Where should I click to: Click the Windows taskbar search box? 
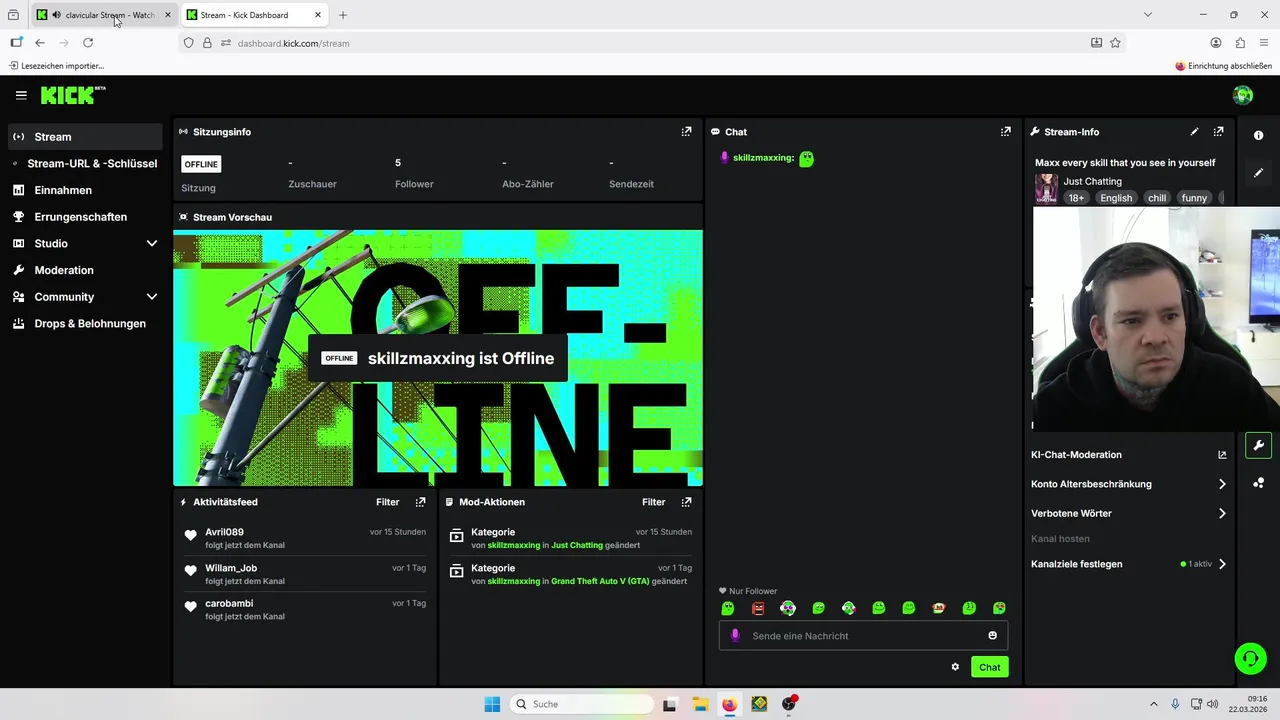pyautogui.click(x=580, y=704)
